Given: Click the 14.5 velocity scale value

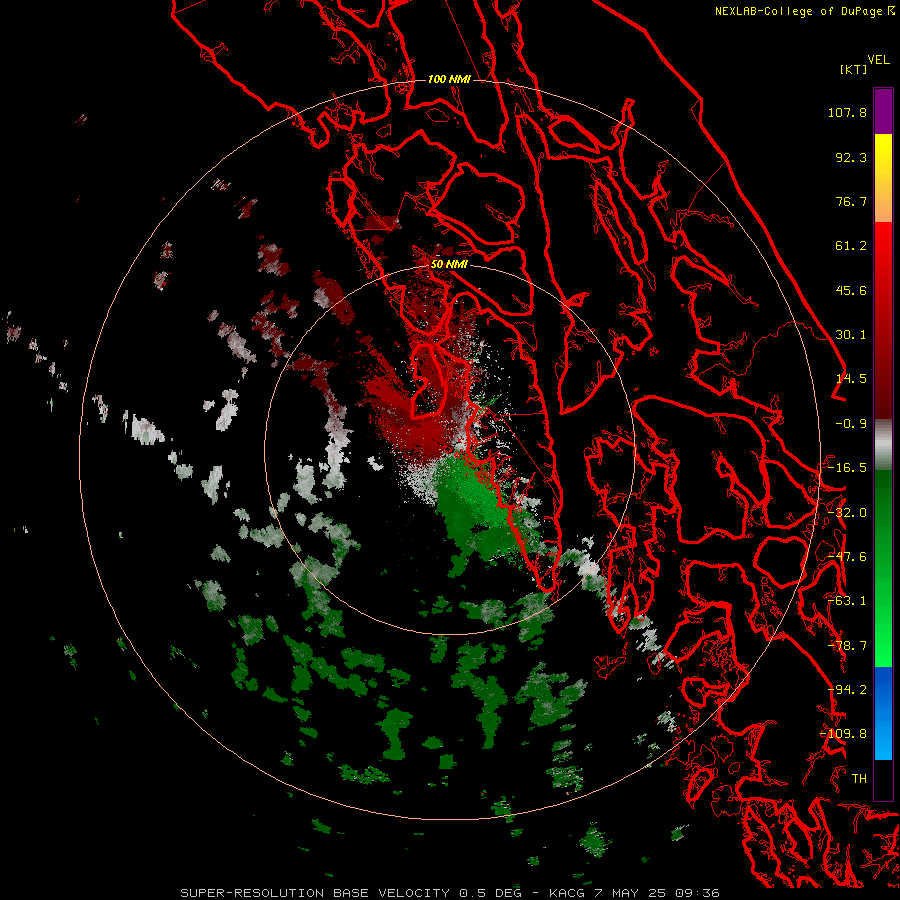Looking at the screenshot, I should point(851,379).
